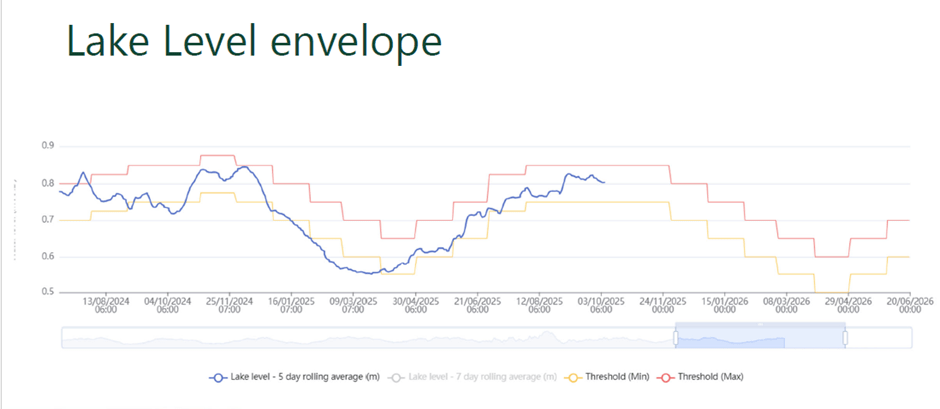The height and width of the screenshot is (409, 940).
Task: Click the 0.9 y-axis value label
Action: point(48,146)
